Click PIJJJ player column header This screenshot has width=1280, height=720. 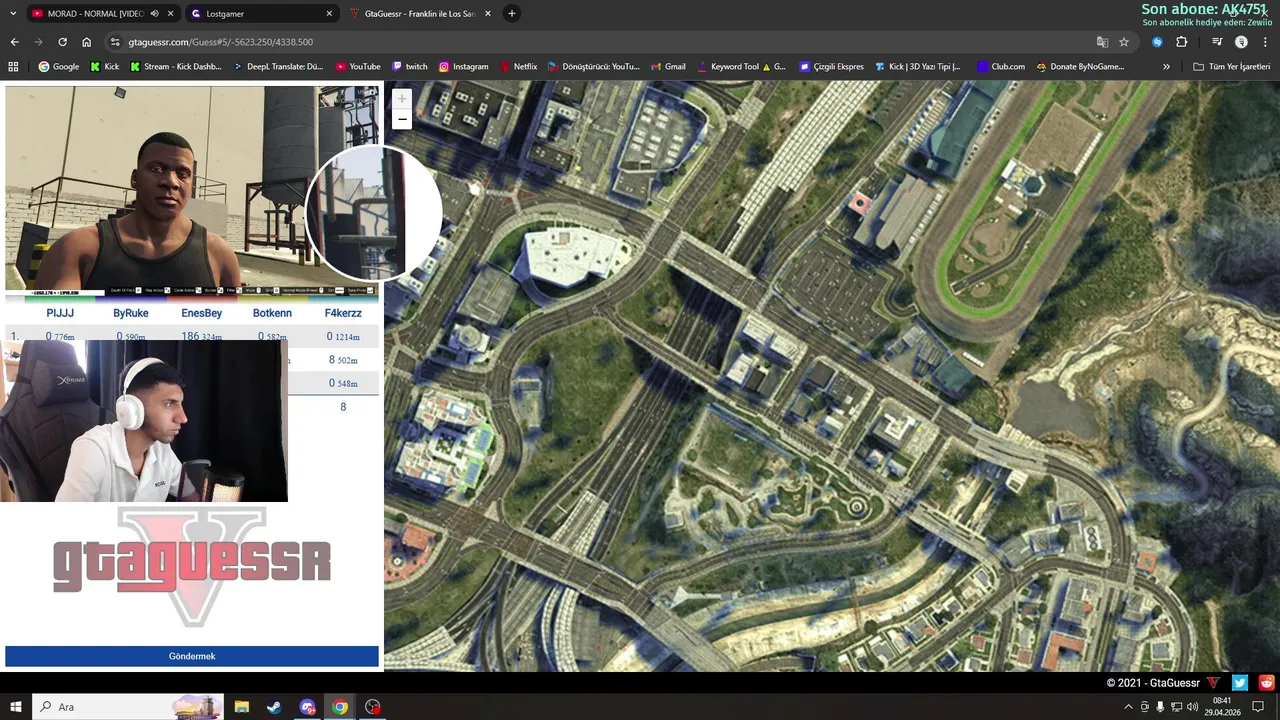pos(60,313)
